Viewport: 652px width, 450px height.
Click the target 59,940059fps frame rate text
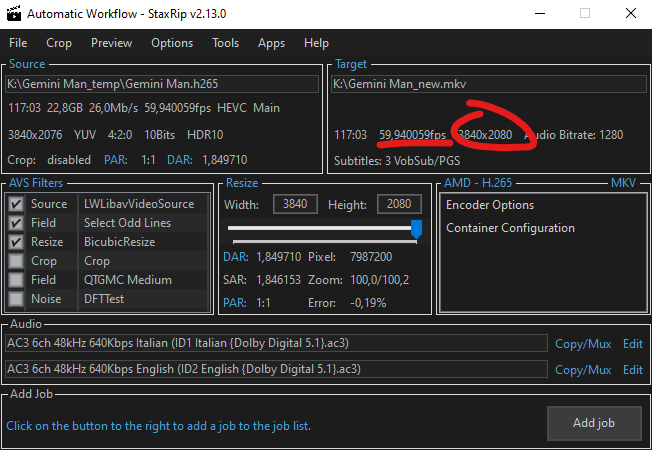[x=412, y=135]
